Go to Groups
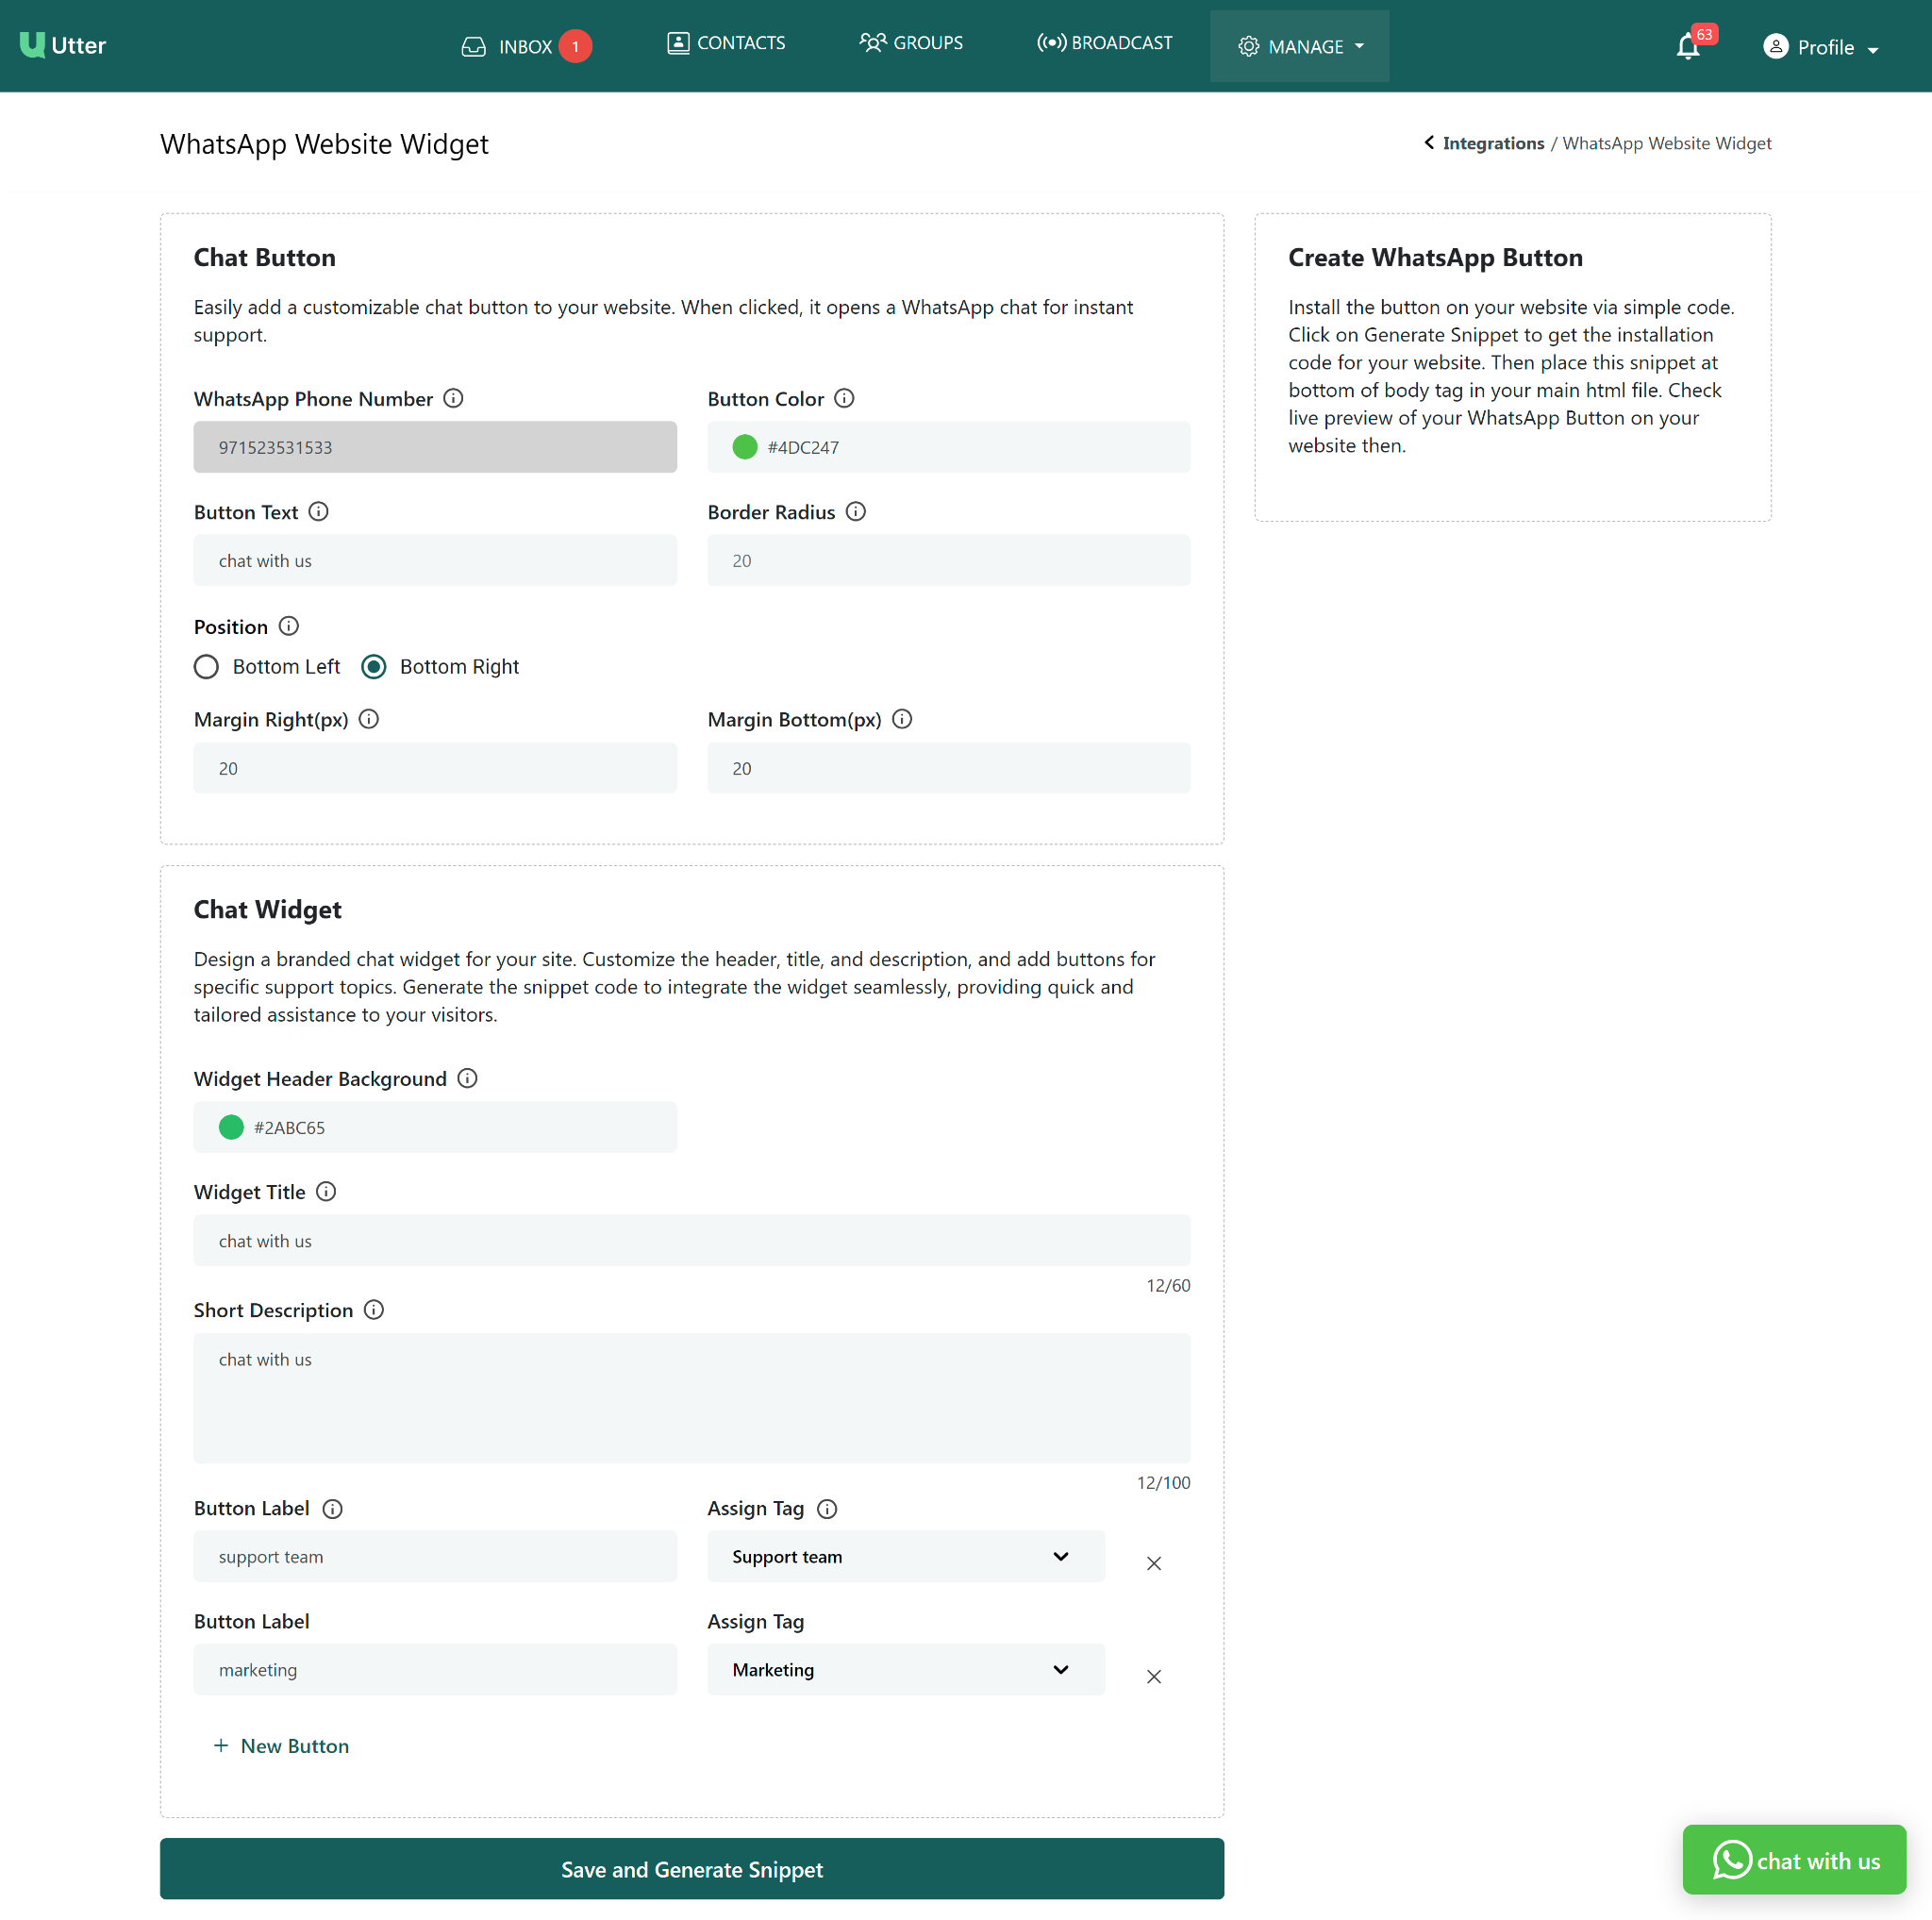Viewport: 1932px width, 1920px height. point(911,43)
